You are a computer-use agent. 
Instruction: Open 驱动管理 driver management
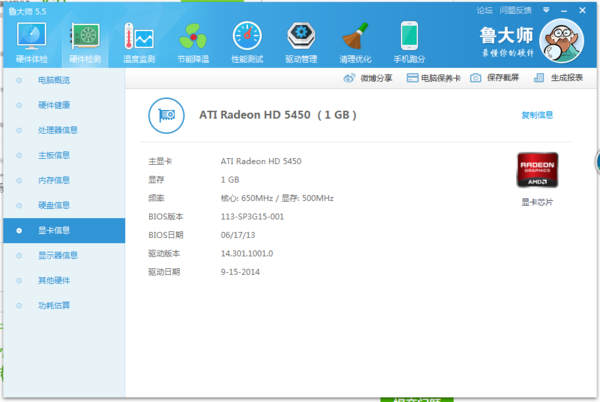coord(301,42)
